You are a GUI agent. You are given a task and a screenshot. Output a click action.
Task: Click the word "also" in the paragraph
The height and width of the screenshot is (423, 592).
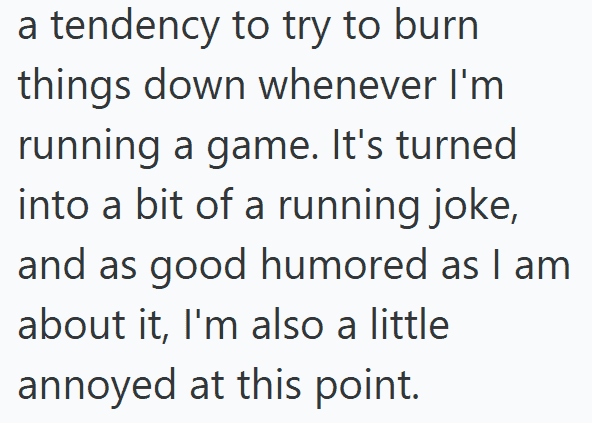[287, 324]
